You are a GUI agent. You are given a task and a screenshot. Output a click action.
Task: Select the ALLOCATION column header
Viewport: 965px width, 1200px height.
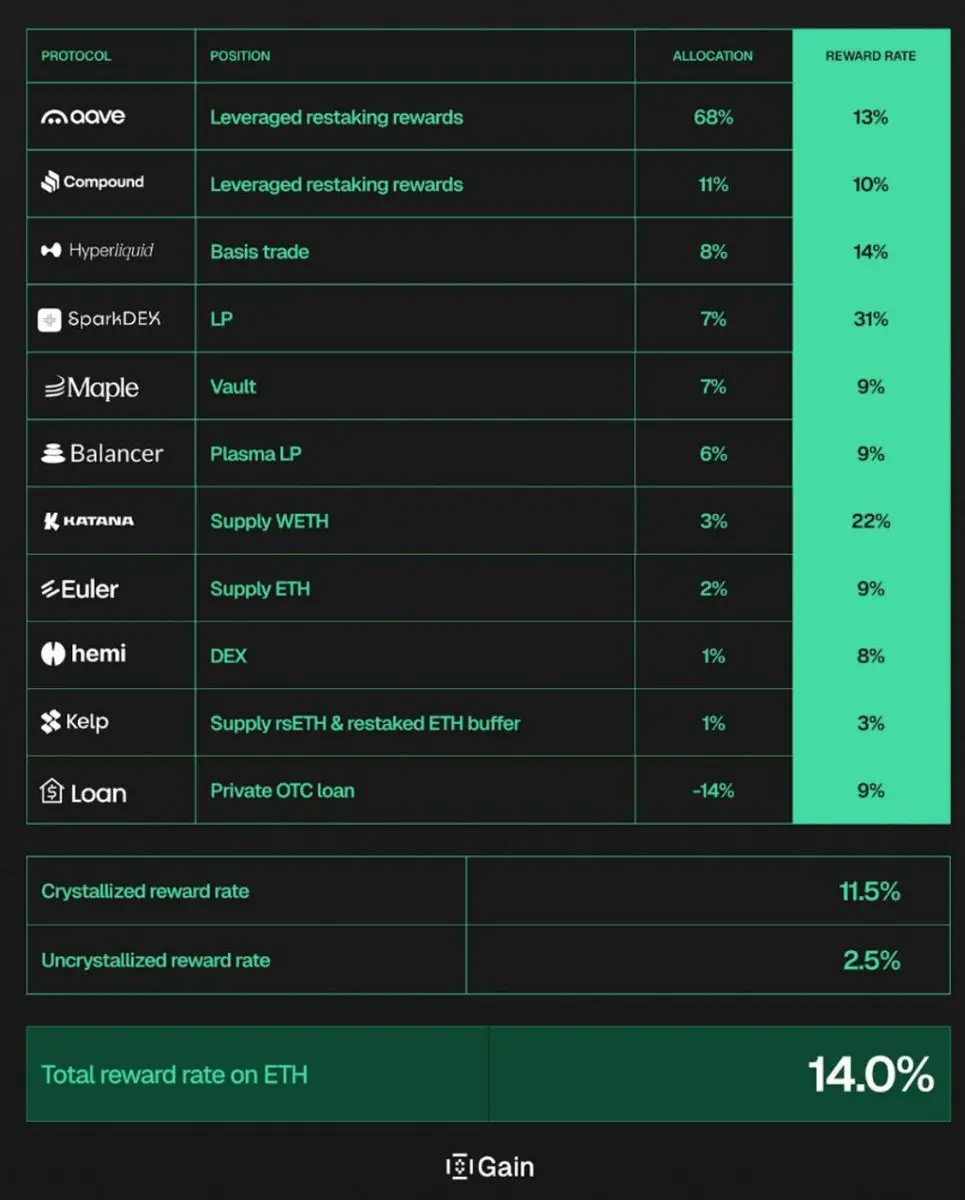point(713,56)
